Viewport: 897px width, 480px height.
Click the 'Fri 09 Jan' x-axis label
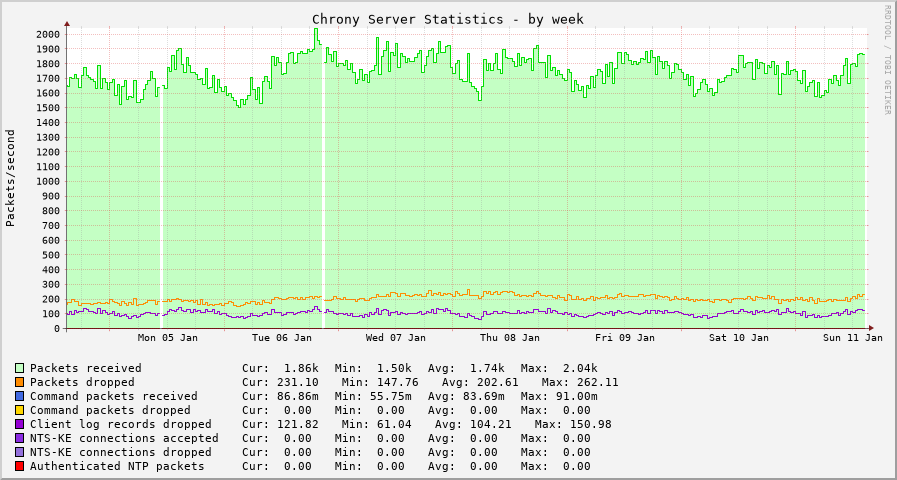tap(625, 338)
